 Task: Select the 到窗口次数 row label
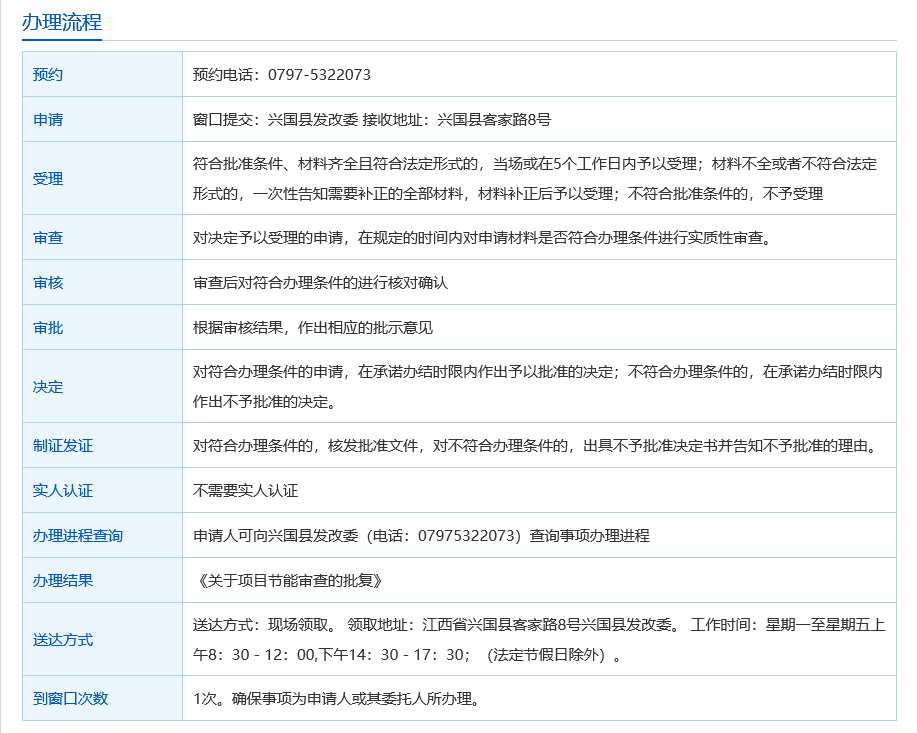pos(70,699)
